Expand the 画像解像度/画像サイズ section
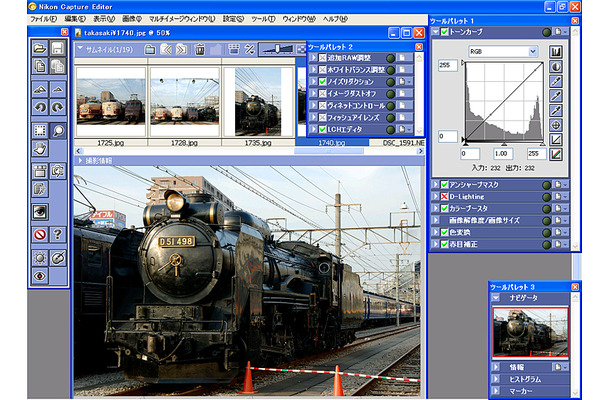Screen dimensions: 610x400 435,220
